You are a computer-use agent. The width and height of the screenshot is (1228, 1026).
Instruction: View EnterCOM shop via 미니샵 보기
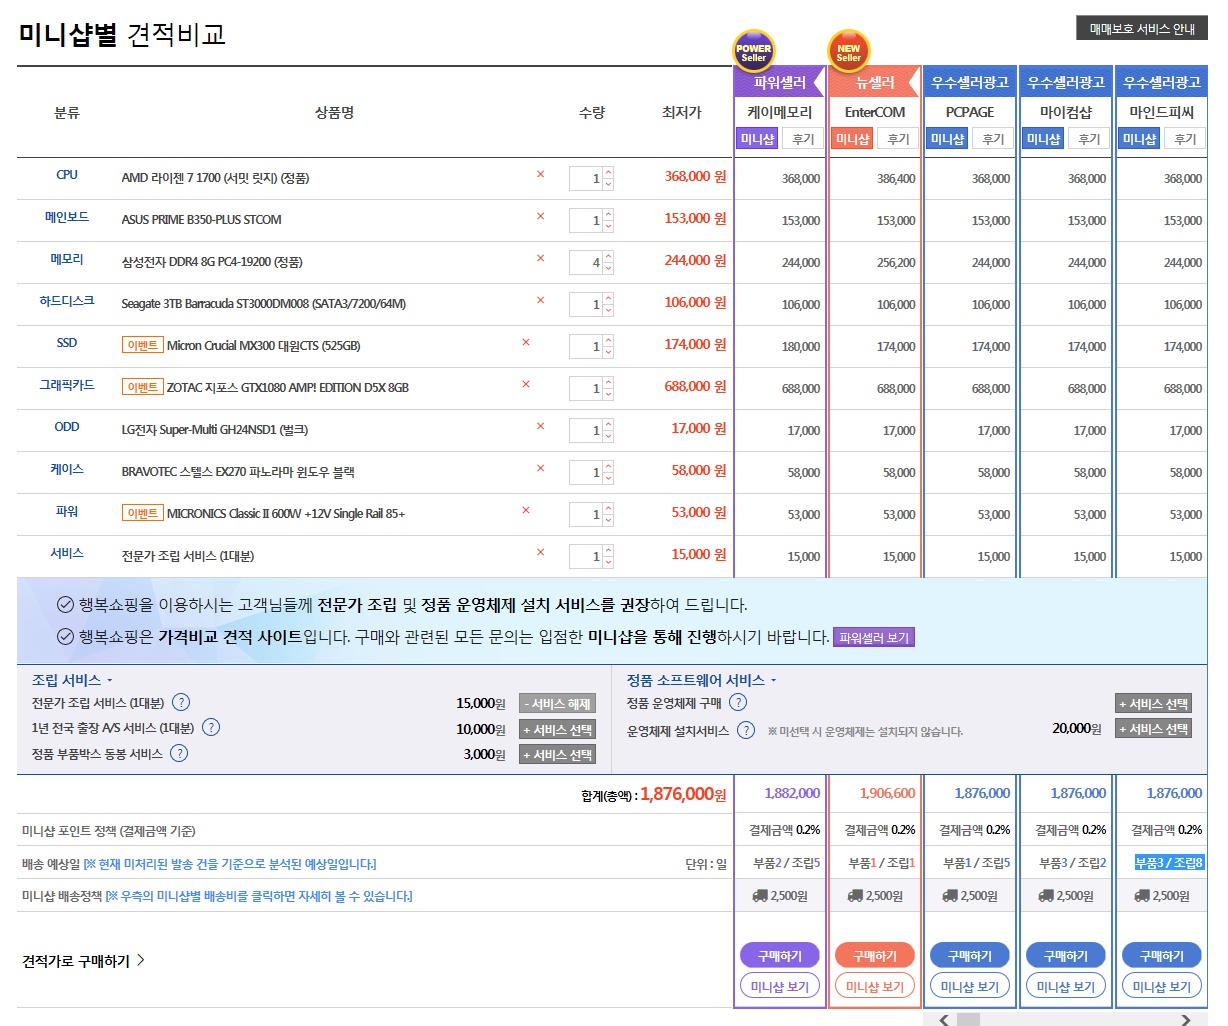coord(874,986)
